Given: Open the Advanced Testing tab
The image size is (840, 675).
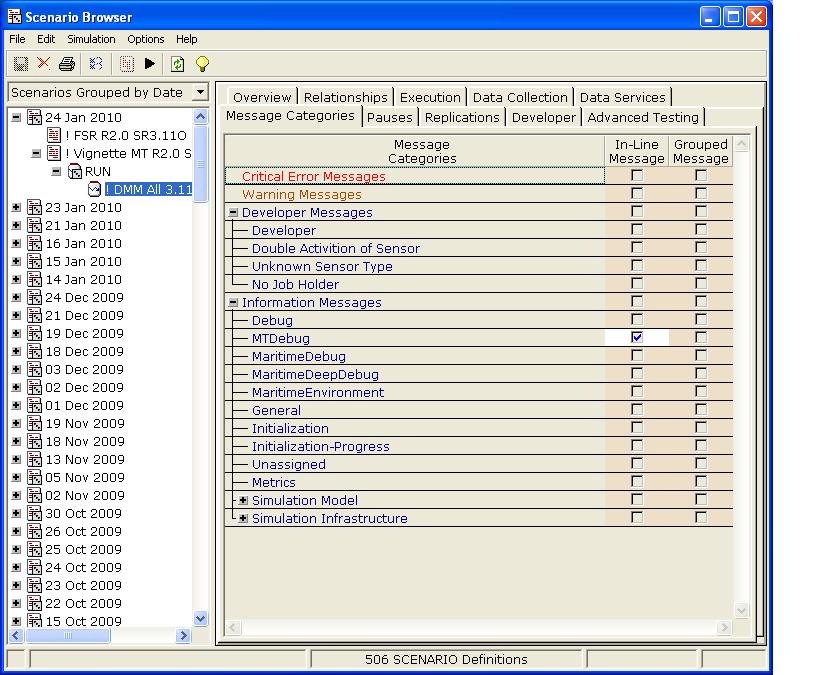Looking at the screenshot, I should click(643, 117).
